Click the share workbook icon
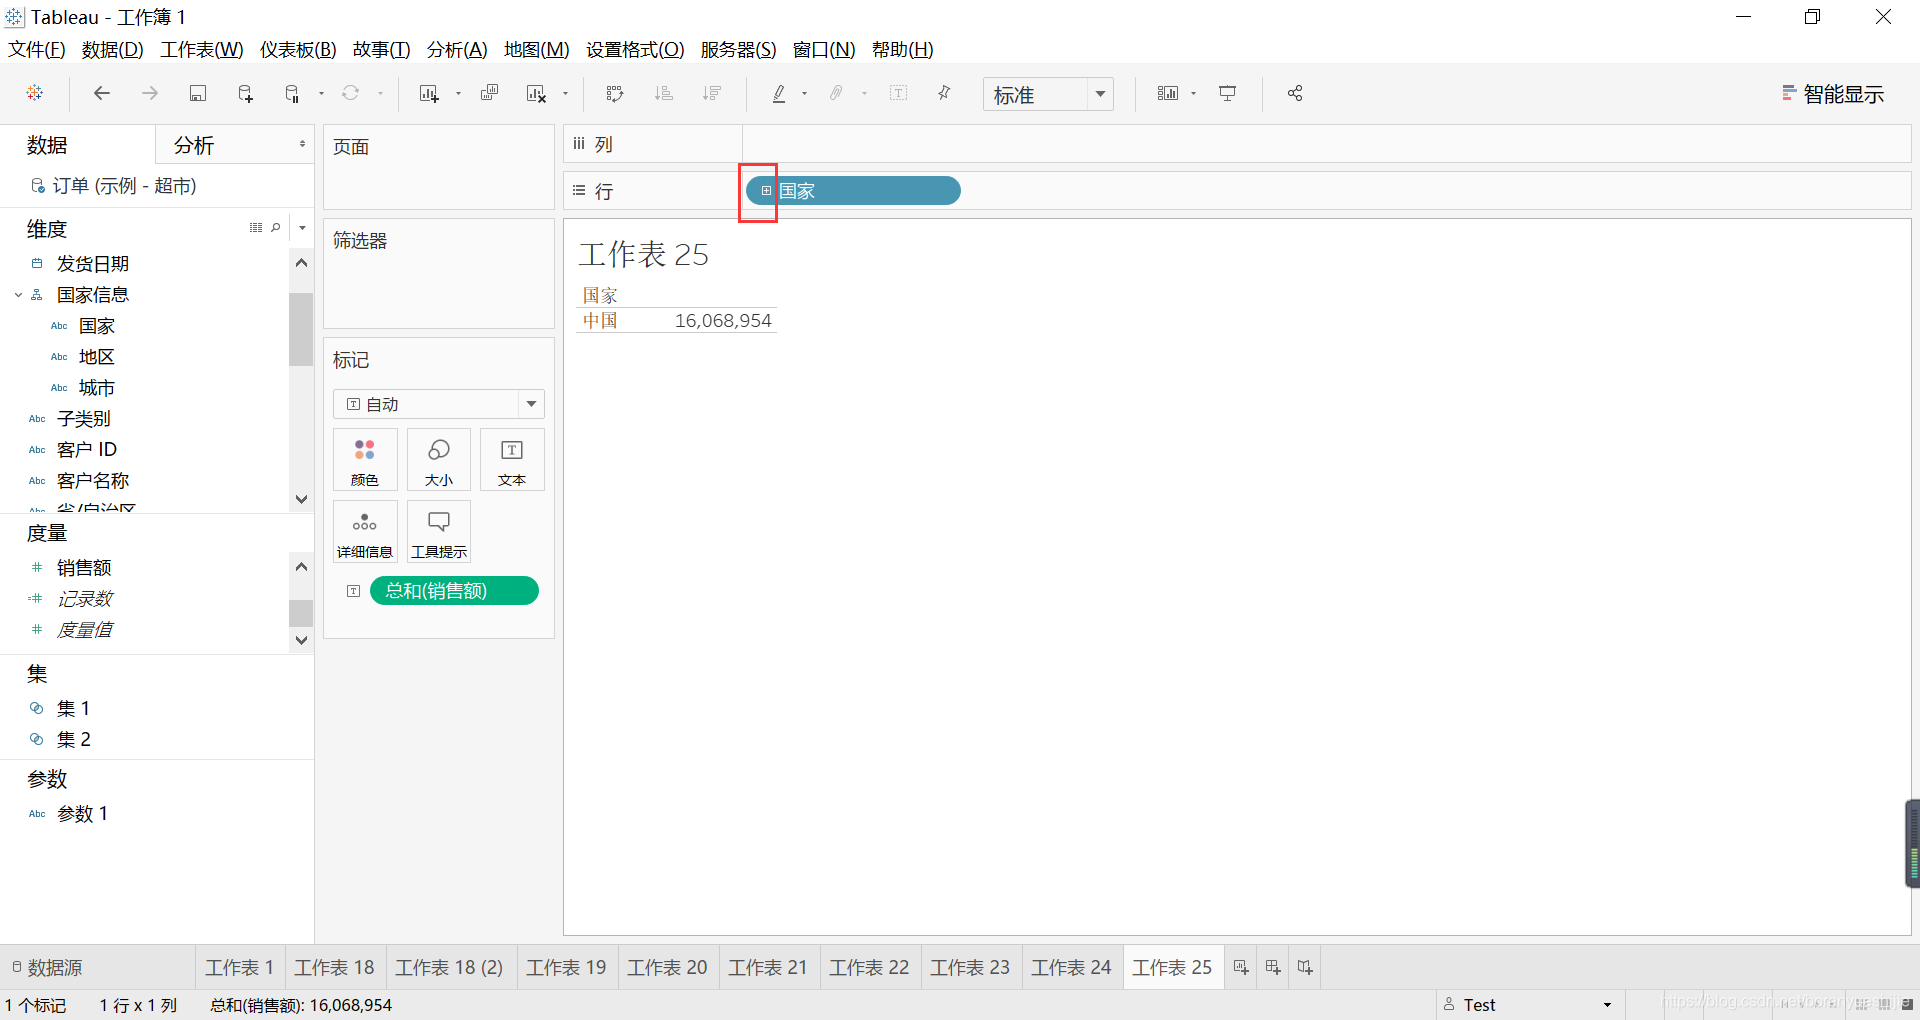1920x1020 pixels. [1295, 93]
